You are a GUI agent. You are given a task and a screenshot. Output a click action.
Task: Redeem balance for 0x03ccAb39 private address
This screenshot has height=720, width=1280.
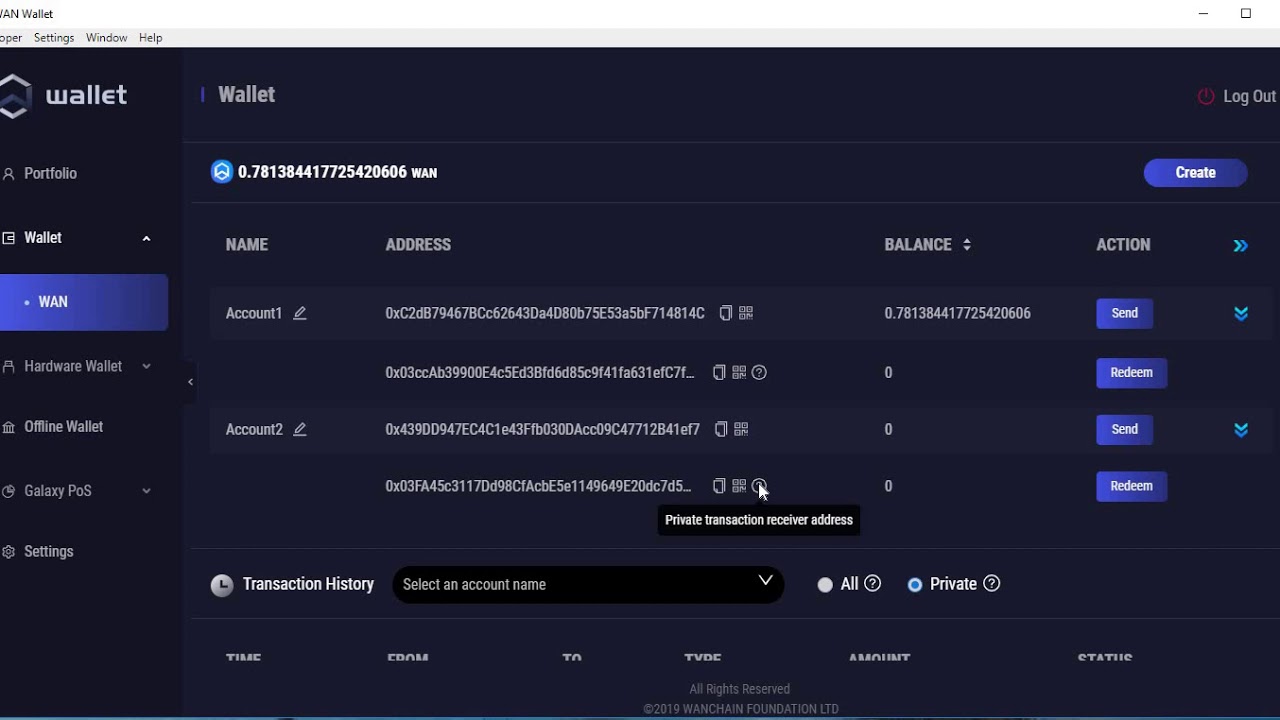point(1131,372)
